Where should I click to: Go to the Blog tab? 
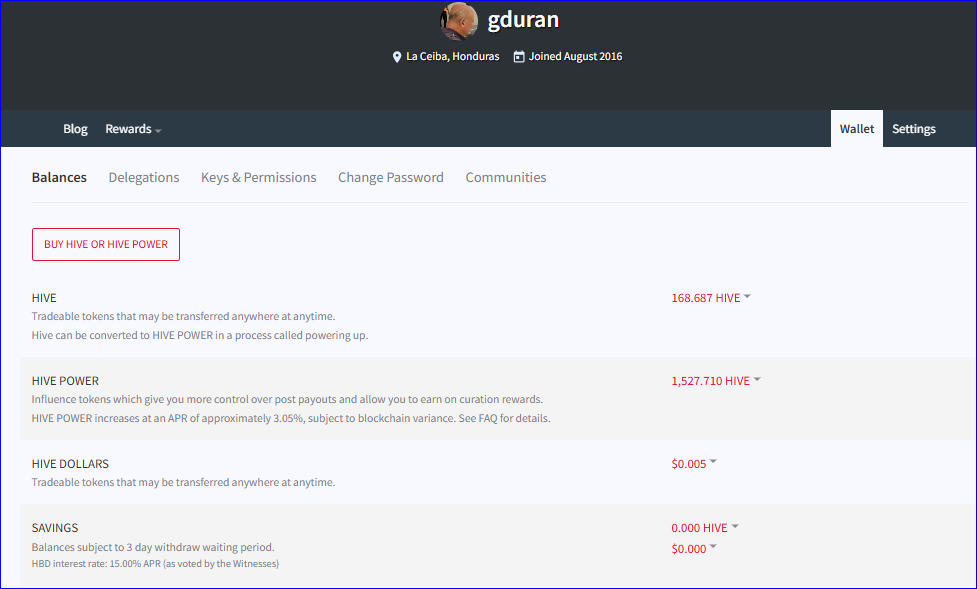(75, 129)
